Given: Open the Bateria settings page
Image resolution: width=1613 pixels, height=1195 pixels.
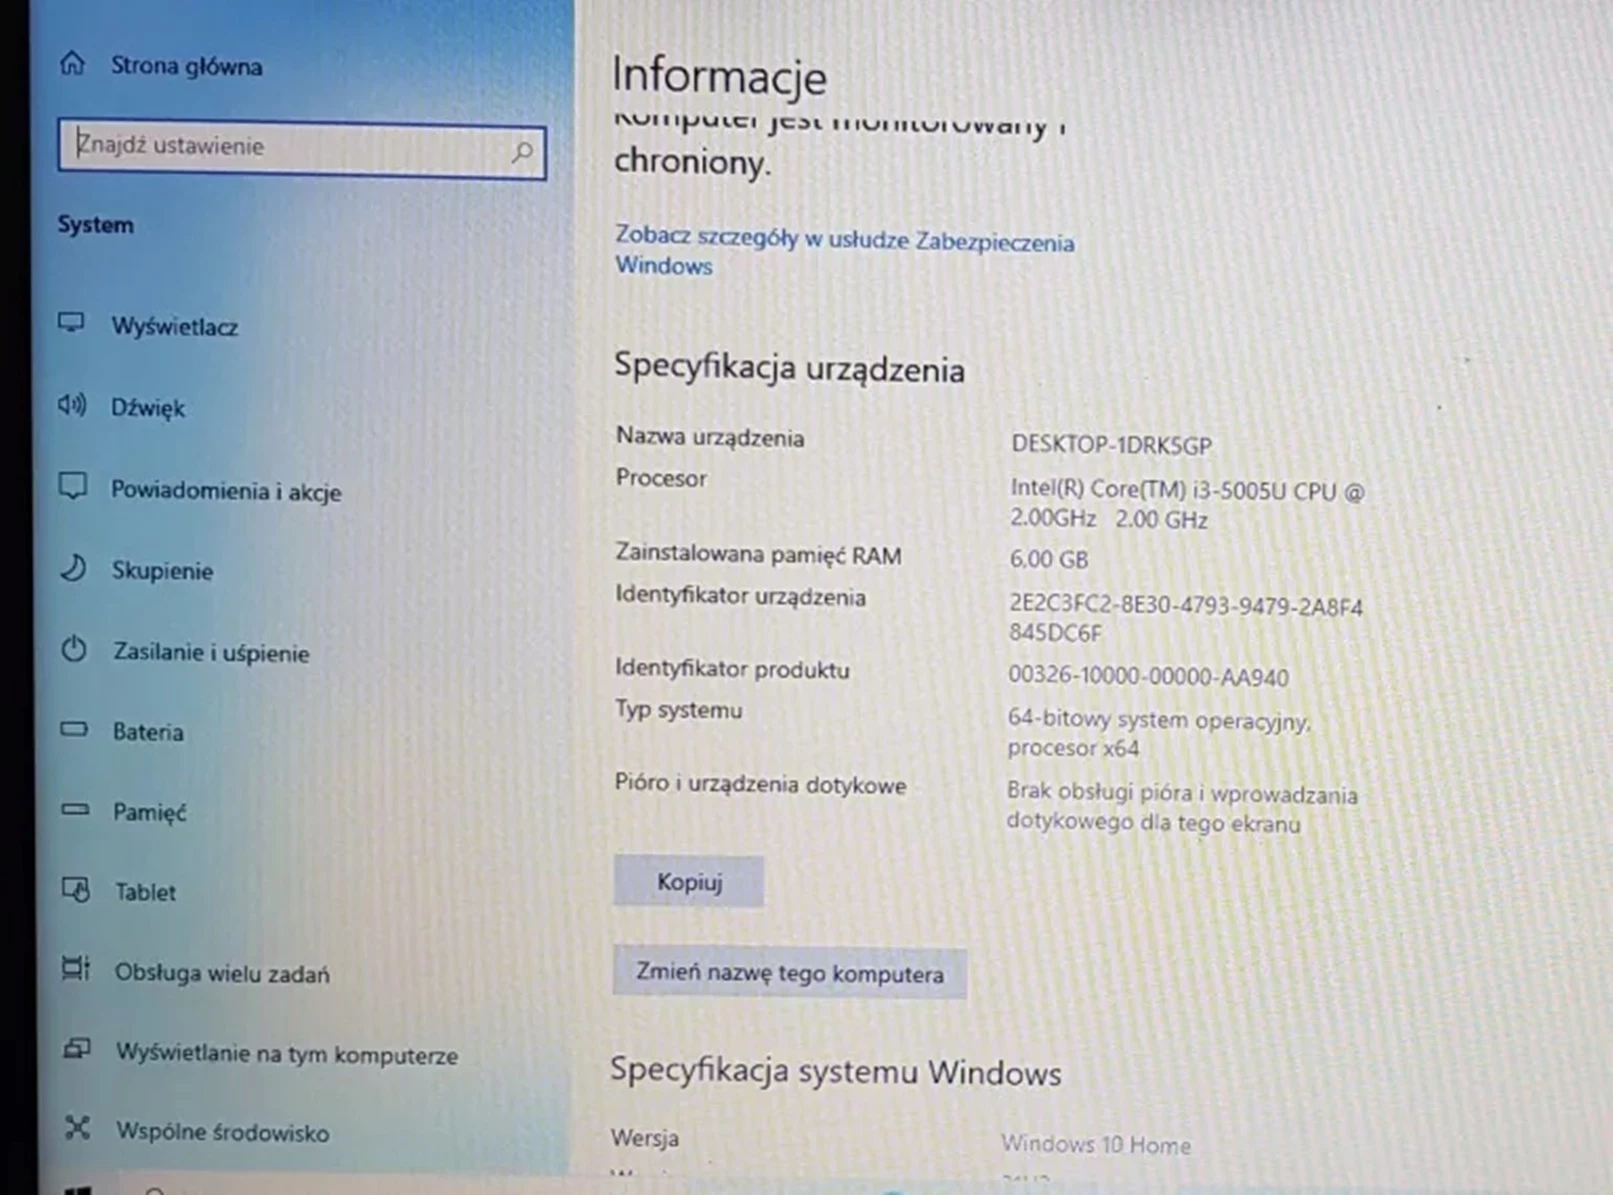Looking at the screenshot, I should pos(148,732).
